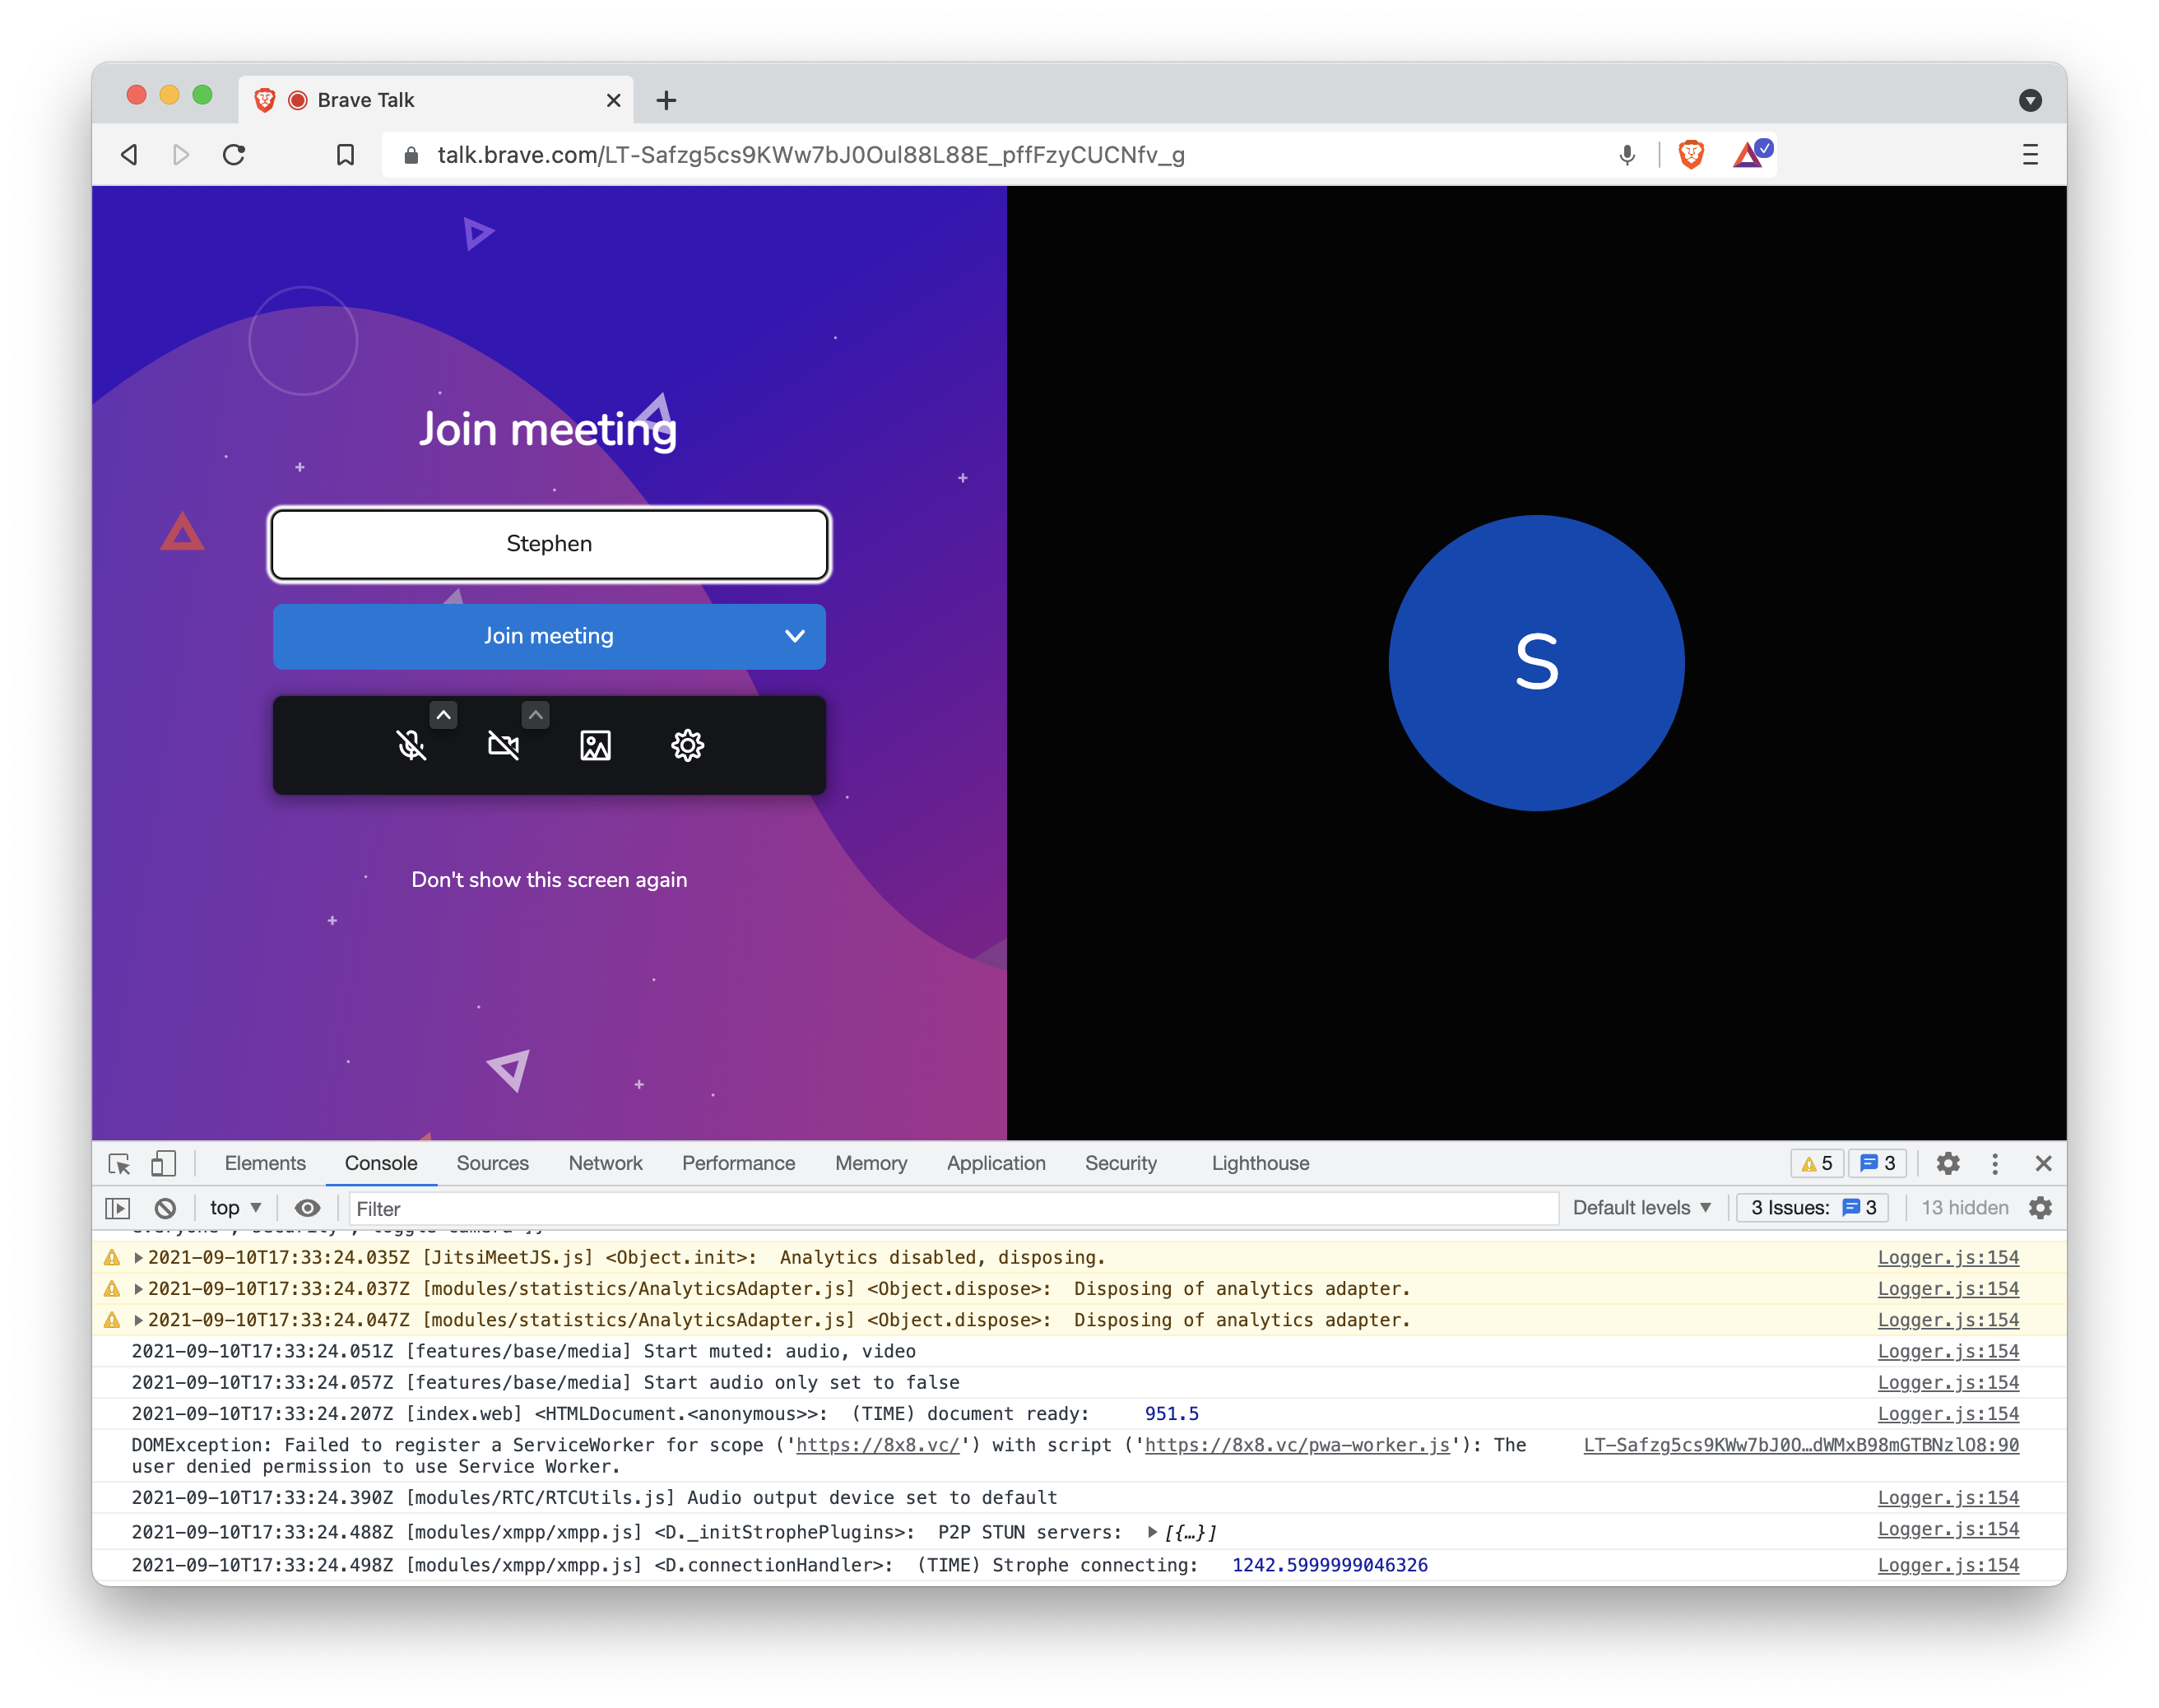Unmute the microphone

411,744
